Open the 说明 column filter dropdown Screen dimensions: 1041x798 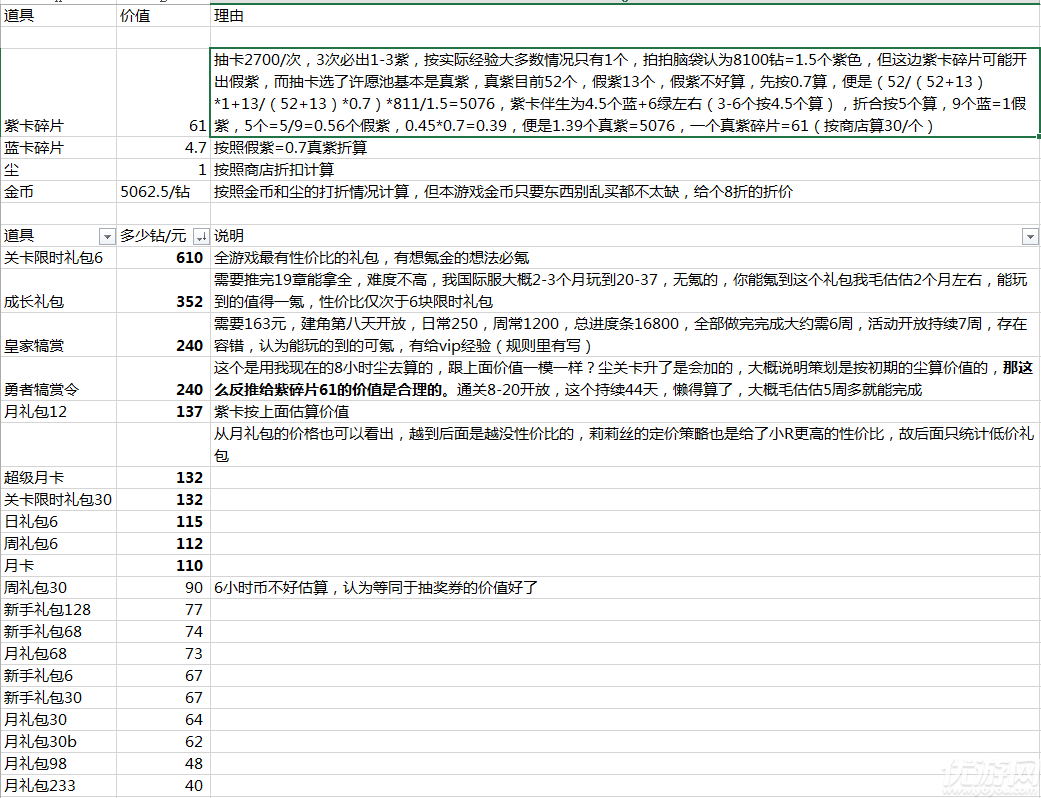(x=1030, y=236)
